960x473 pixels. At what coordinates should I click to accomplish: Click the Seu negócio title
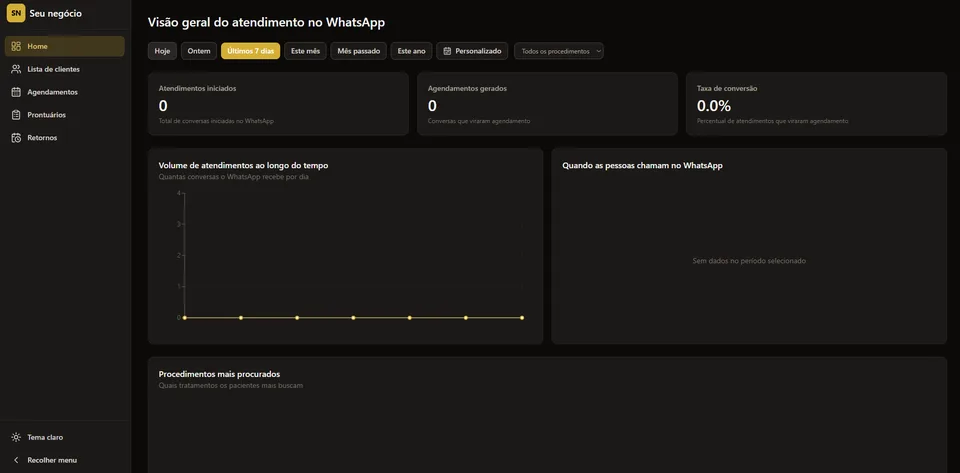[55, 13]
